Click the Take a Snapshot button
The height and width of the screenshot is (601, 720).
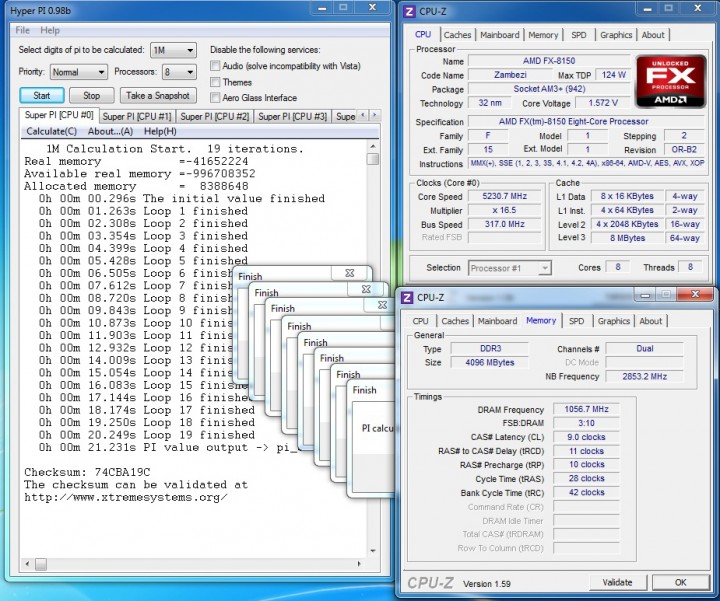click(x=158, y=95)
